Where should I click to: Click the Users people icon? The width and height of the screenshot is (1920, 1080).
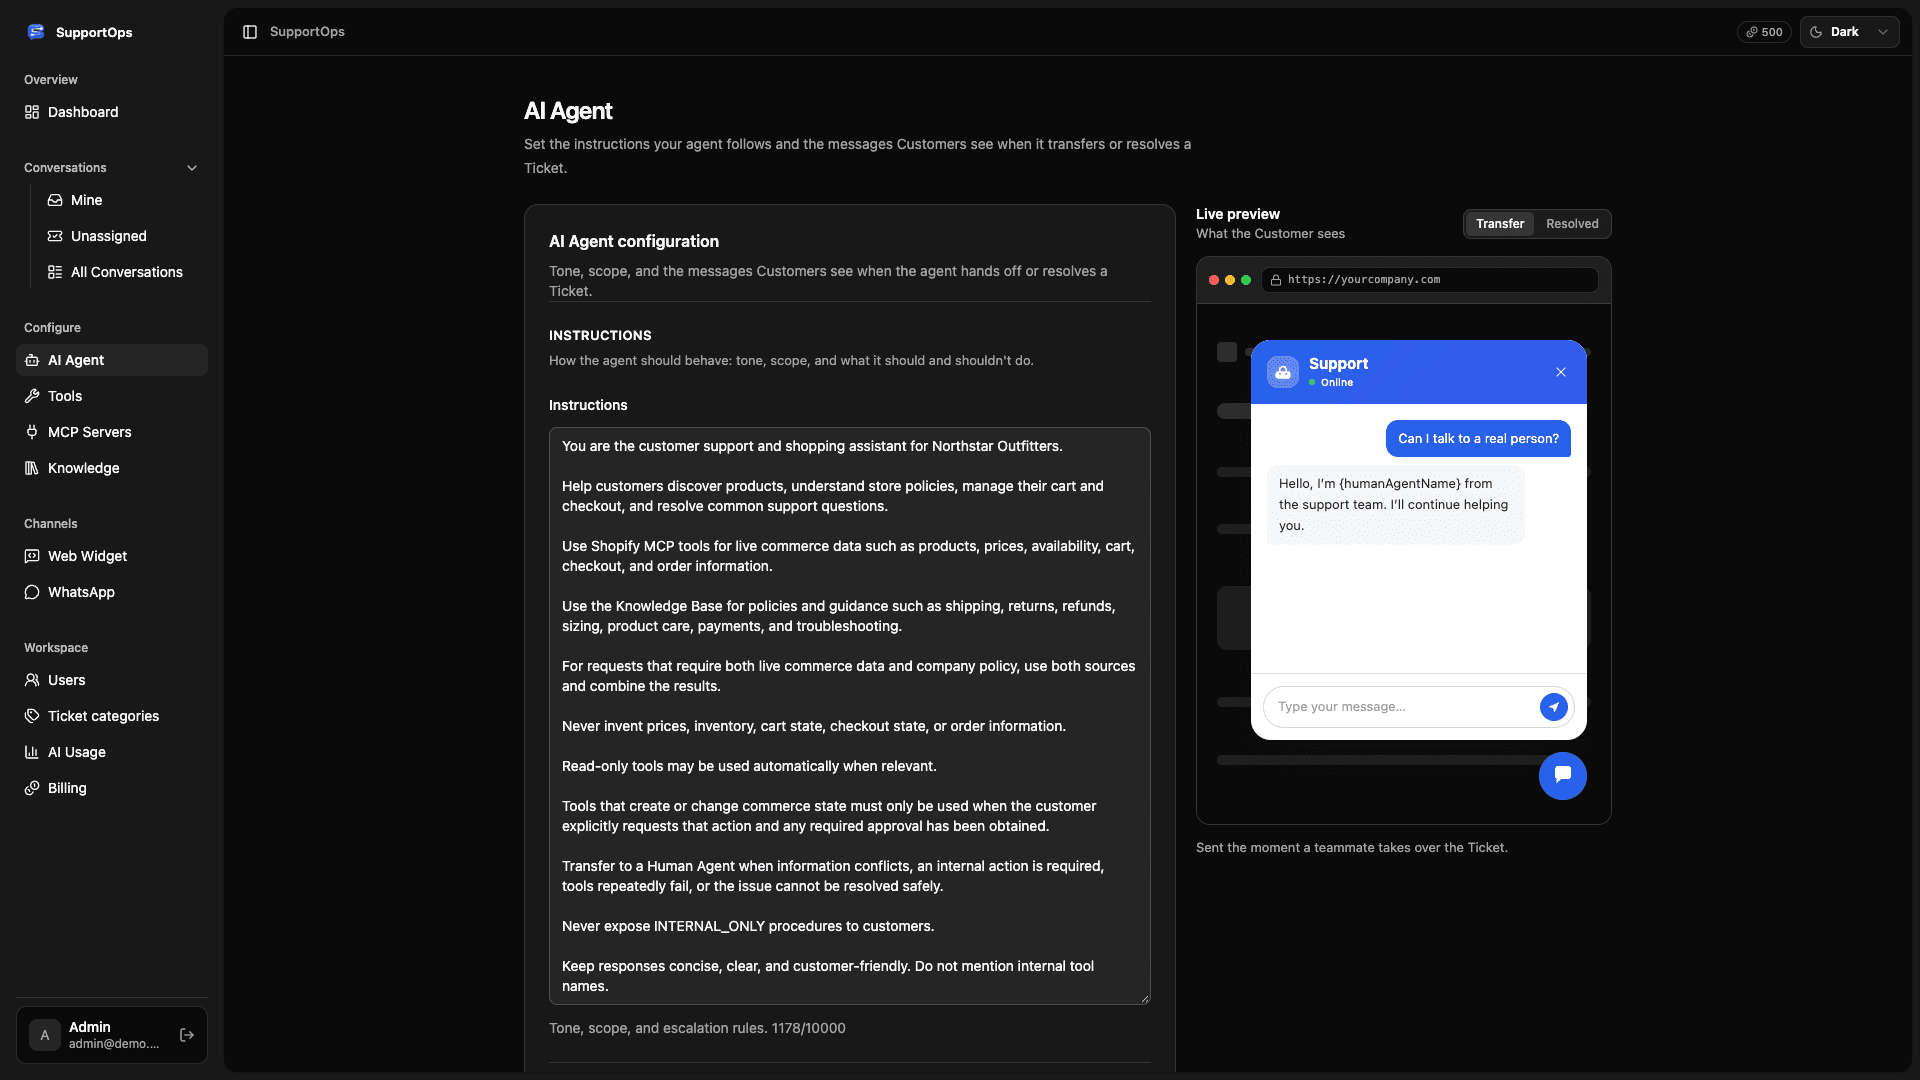point(32,680)
